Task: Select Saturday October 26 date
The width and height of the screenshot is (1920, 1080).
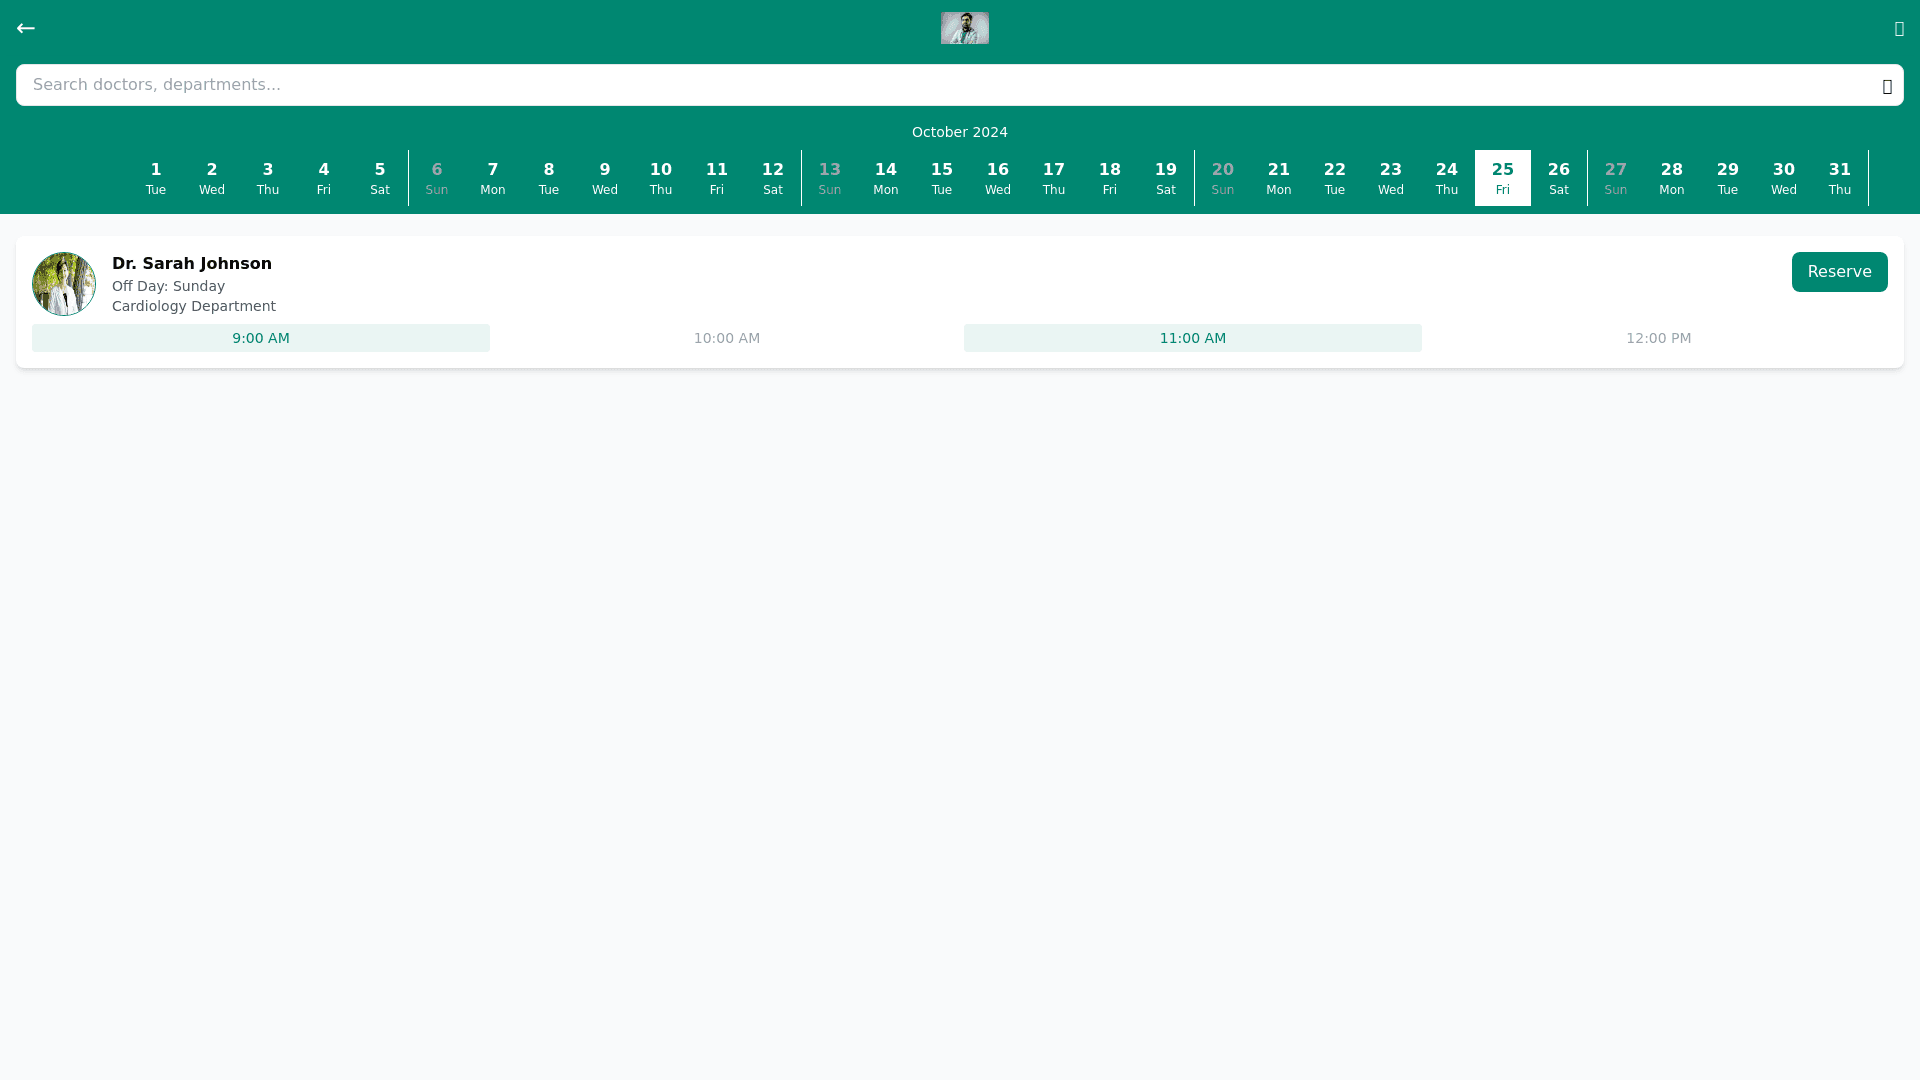Action: (1559, 178)
